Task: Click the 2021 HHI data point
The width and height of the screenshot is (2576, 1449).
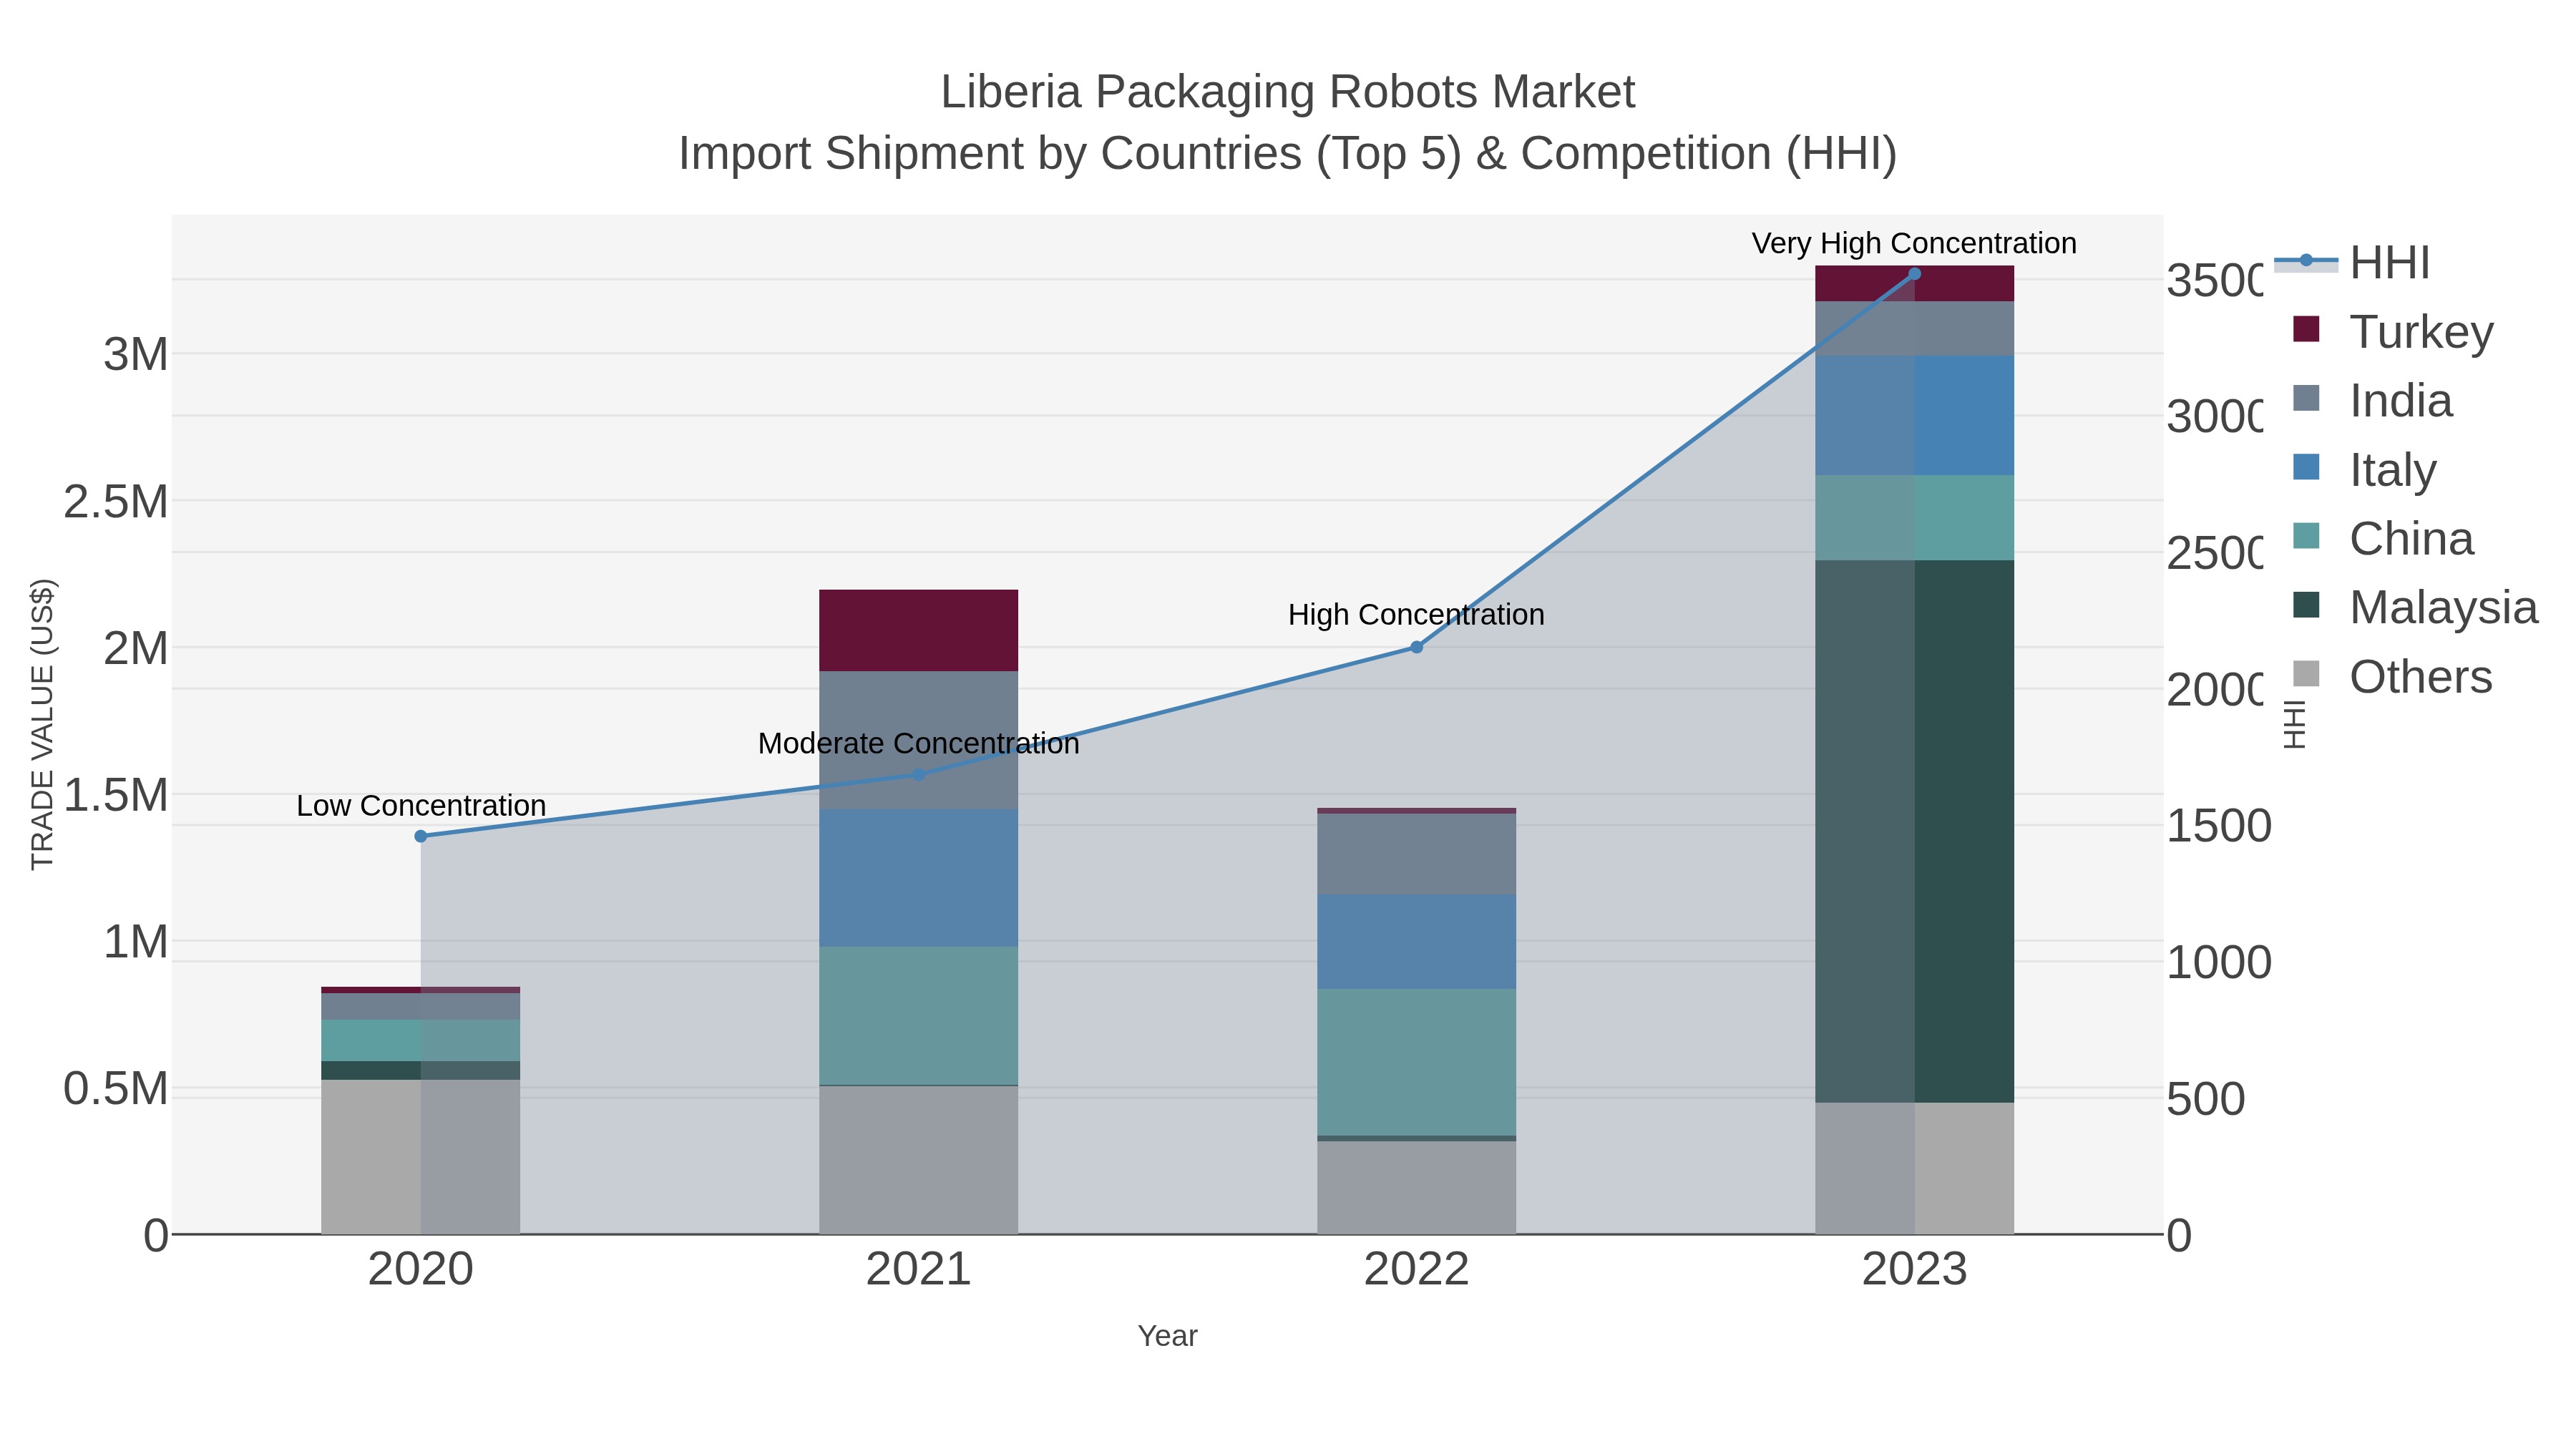Action: point(919,774)
